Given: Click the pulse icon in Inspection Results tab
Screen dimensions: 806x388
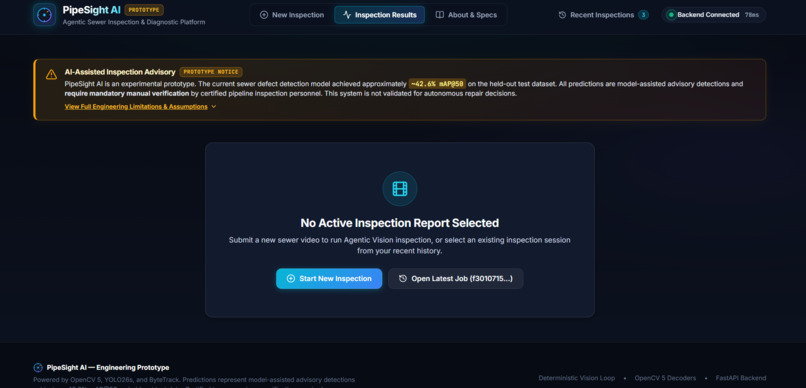Looking at the screenshot, I should point(347,15).
